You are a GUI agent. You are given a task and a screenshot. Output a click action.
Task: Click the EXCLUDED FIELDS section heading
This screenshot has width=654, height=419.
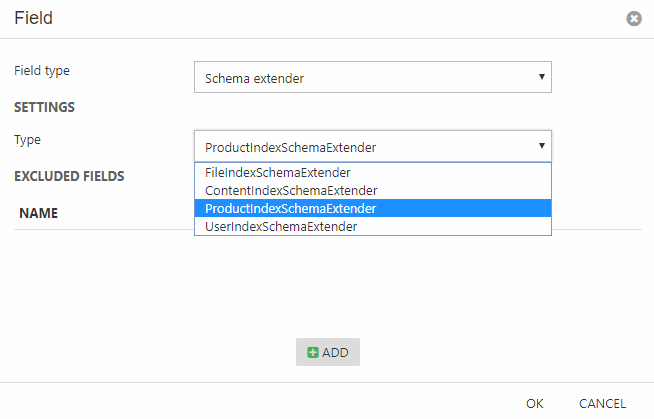tap(69, 176)
